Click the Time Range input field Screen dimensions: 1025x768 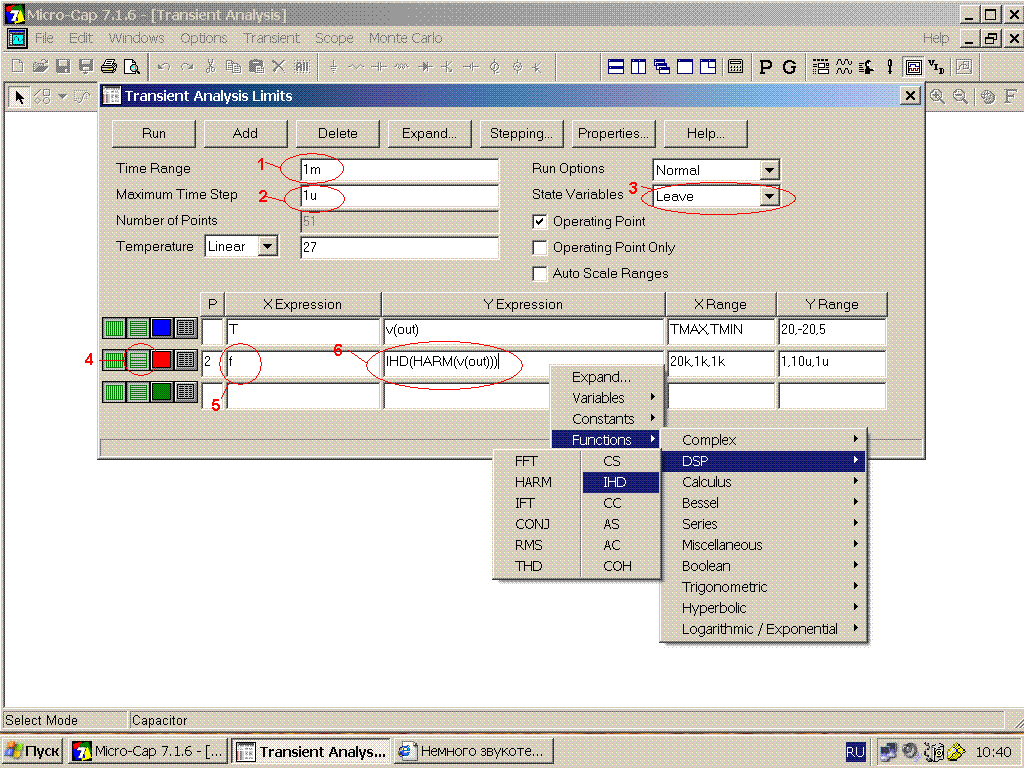pyautogui.click(x=400, y=170)
